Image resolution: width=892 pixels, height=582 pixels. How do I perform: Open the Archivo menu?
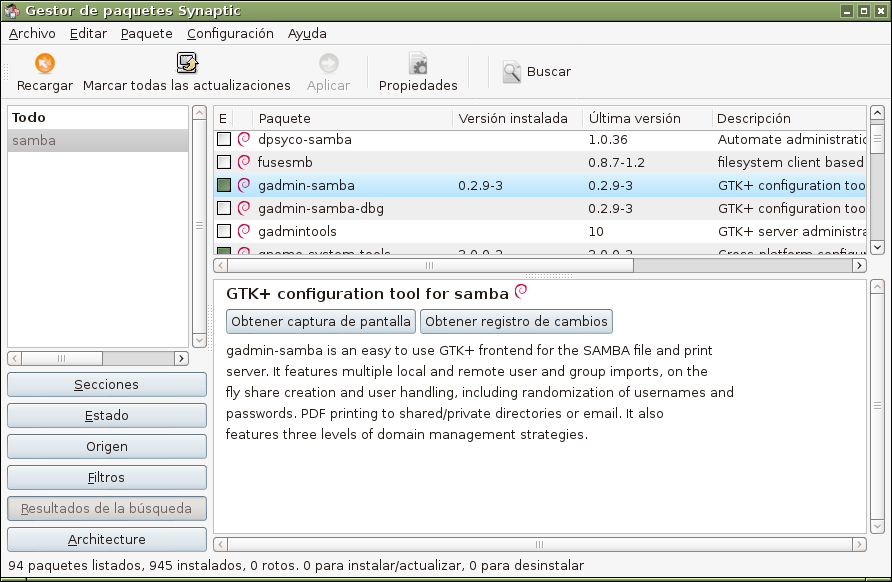tap(31, 33)
